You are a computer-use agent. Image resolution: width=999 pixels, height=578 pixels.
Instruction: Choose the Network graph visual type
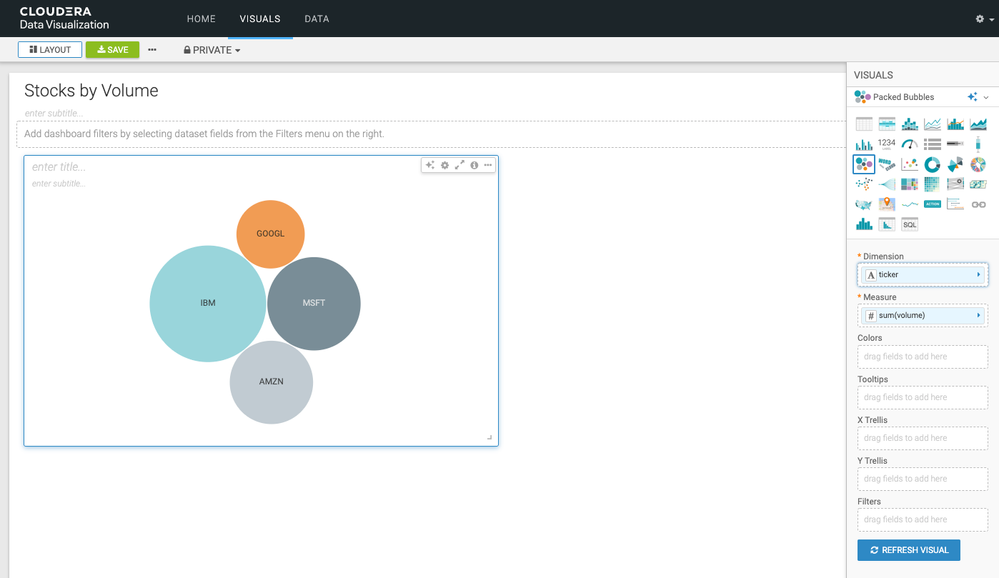click(x=864, y=185)
